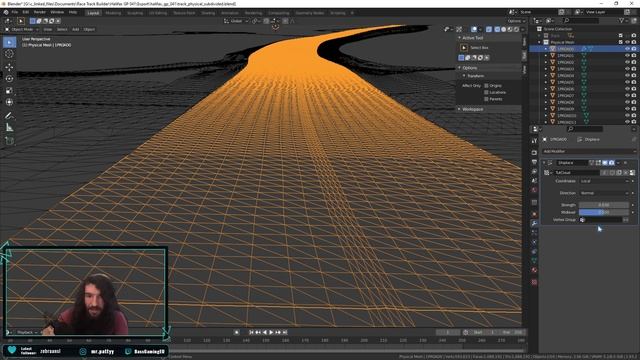This screenshot has height=360, width=640.
Task: Open the viewport Object menu
Action: click(89, 29)
